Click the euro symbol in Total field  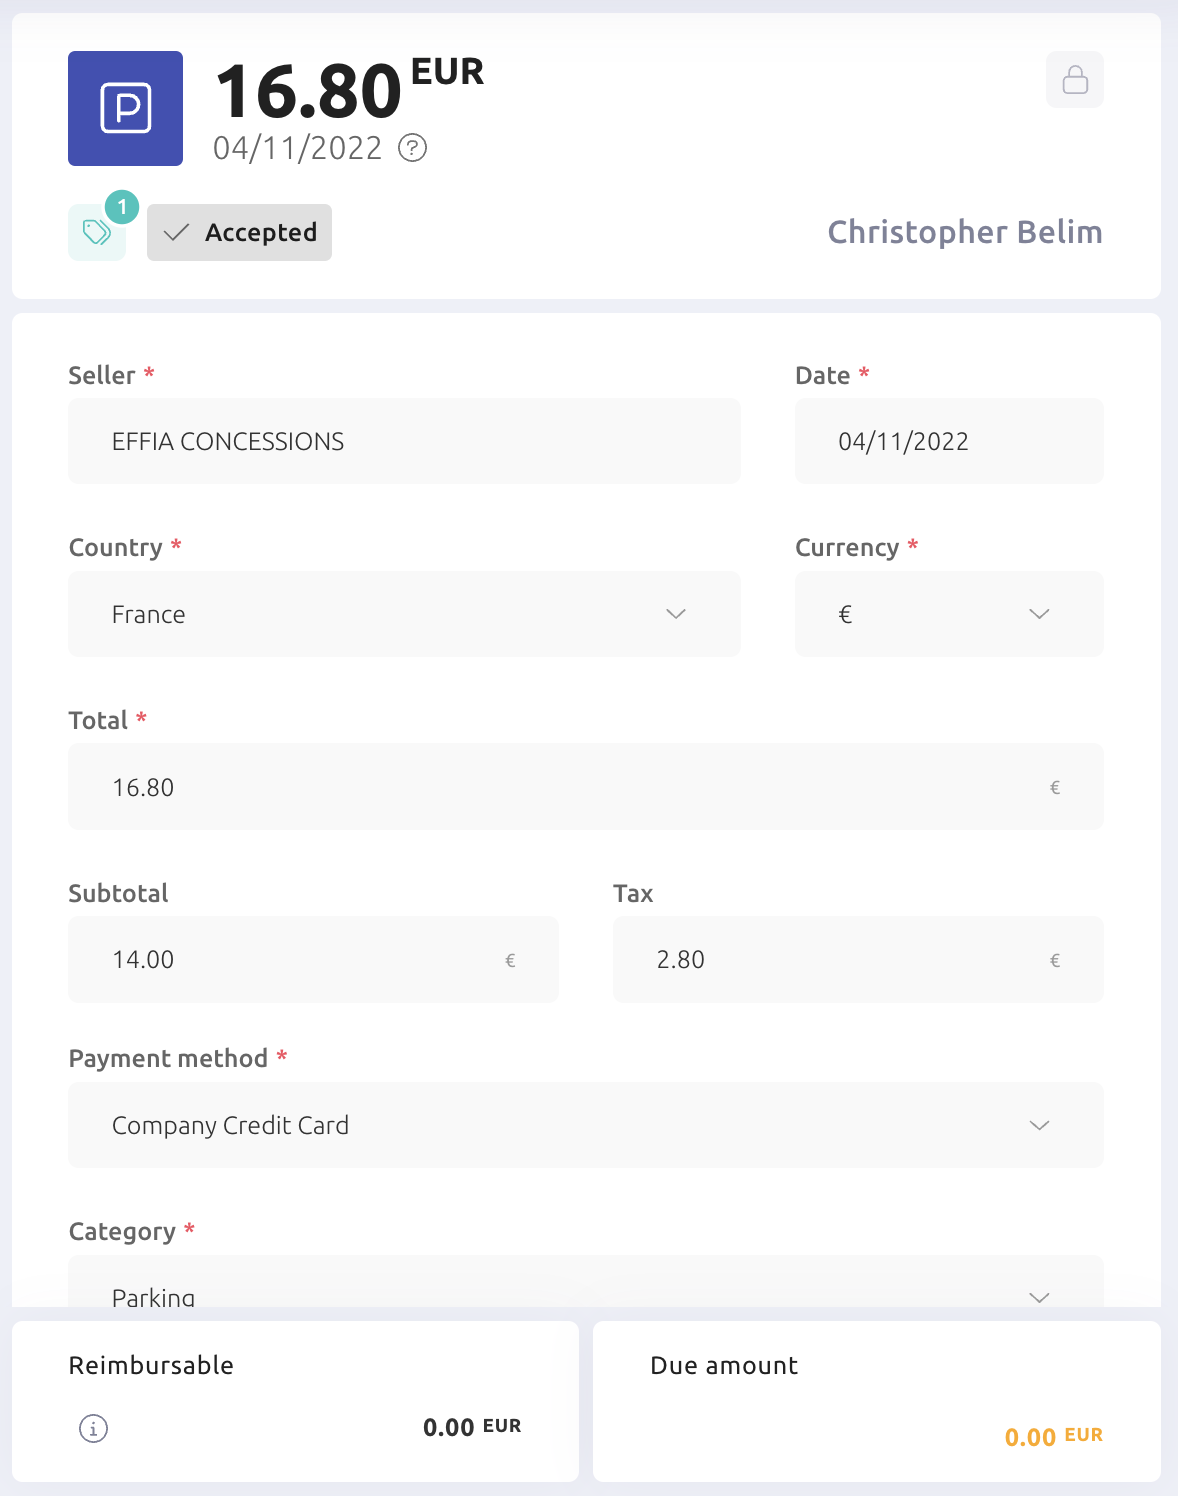pos(1055,788)
